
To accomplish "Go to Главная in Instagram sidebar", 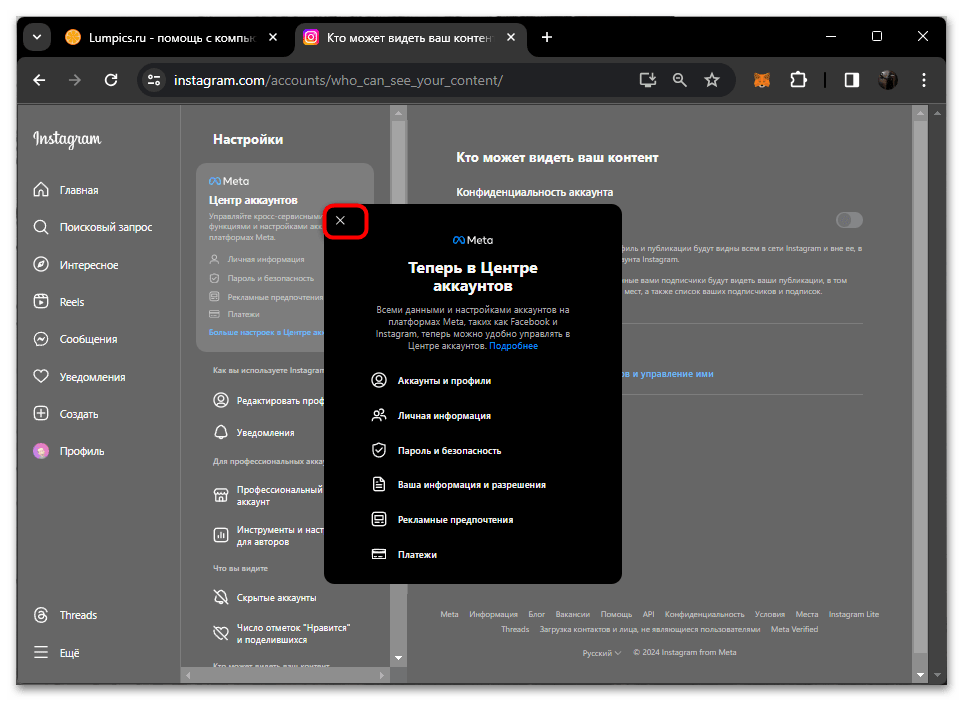I will pos(66,190).
